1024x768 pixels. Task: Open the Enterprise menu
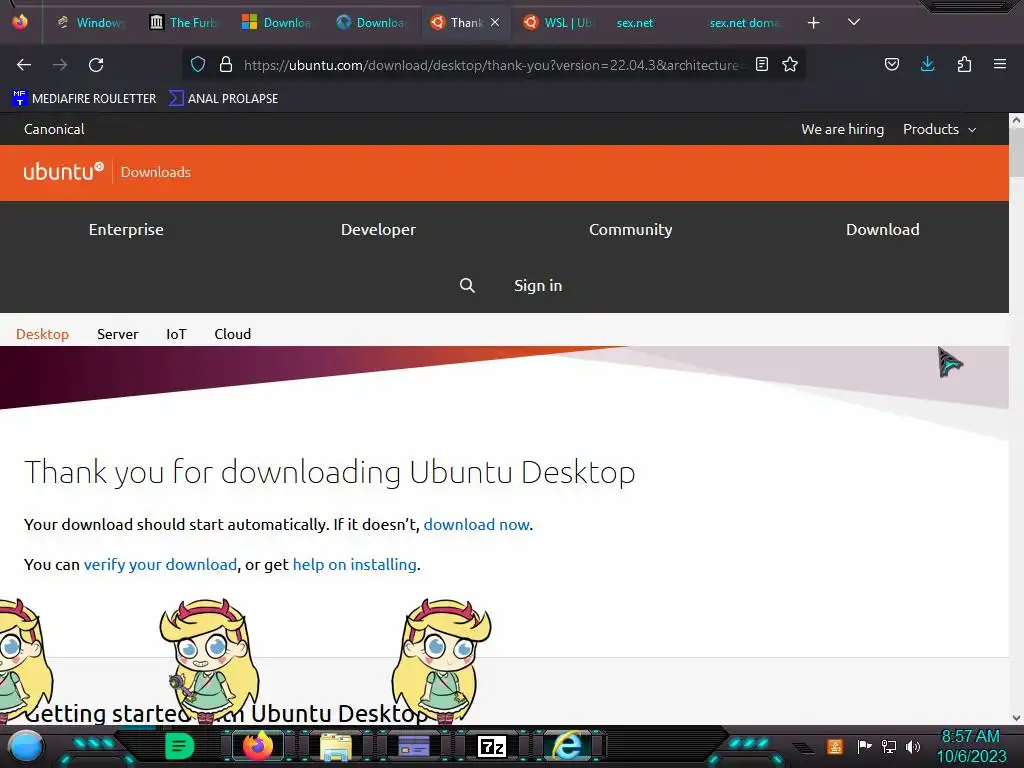[x=126, y=229]
